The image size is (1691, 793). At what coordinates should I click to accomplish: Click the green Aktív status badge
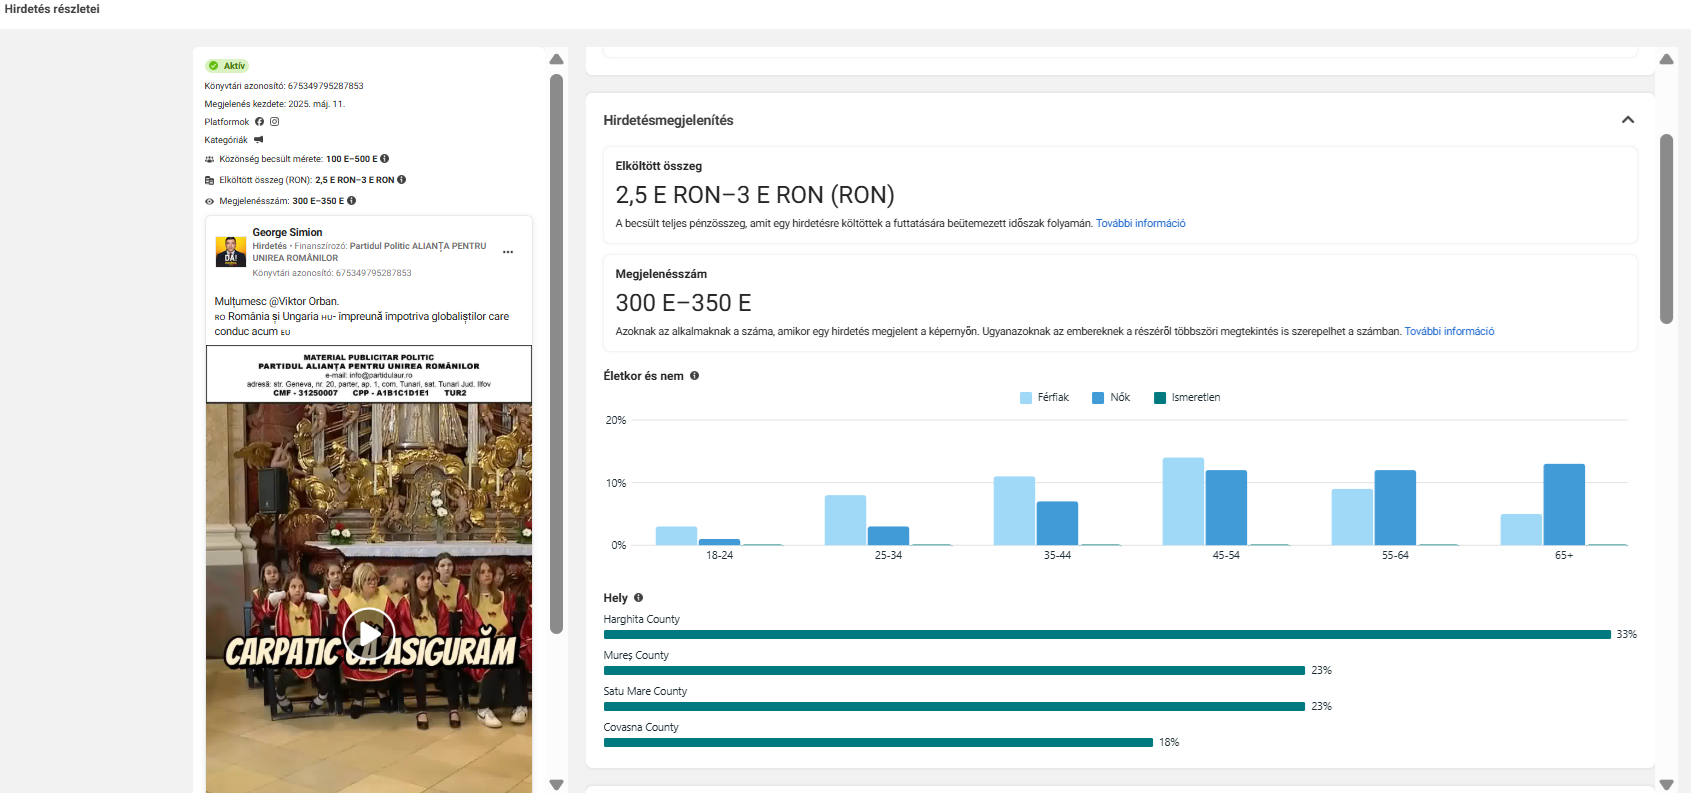[x=227, y=66]
